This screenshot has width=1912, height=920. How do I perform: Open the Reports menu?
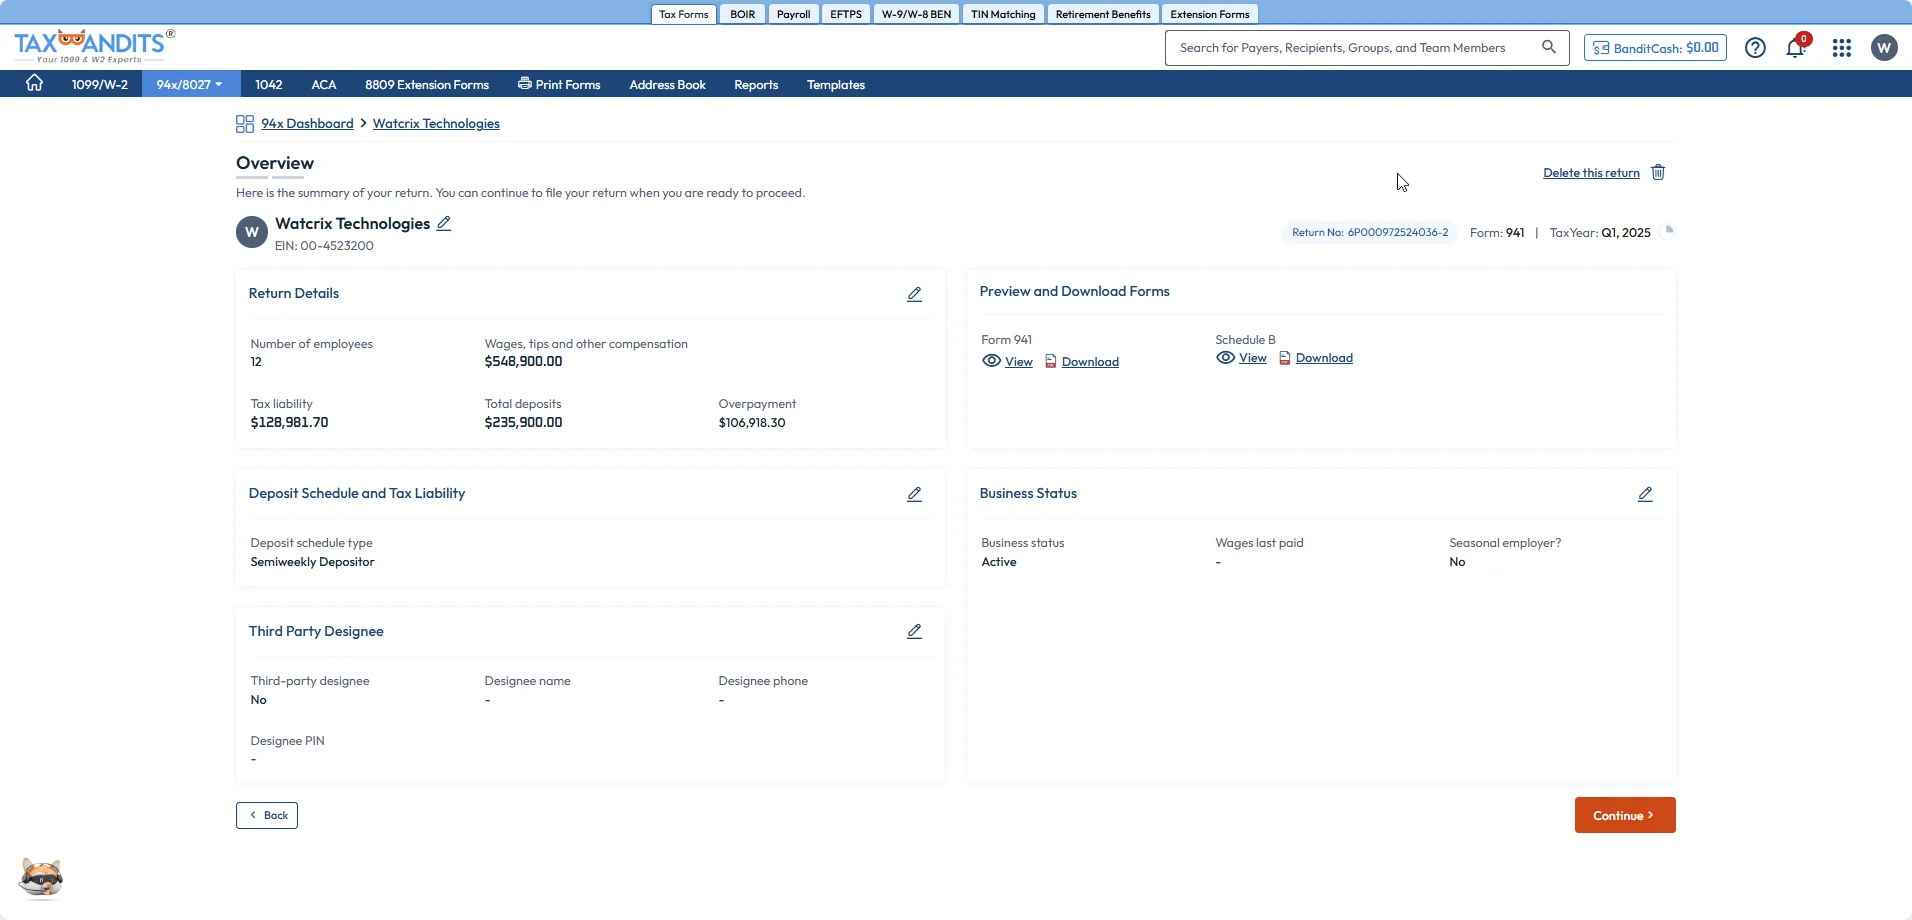pyautogui.click(x=756, y=84)
